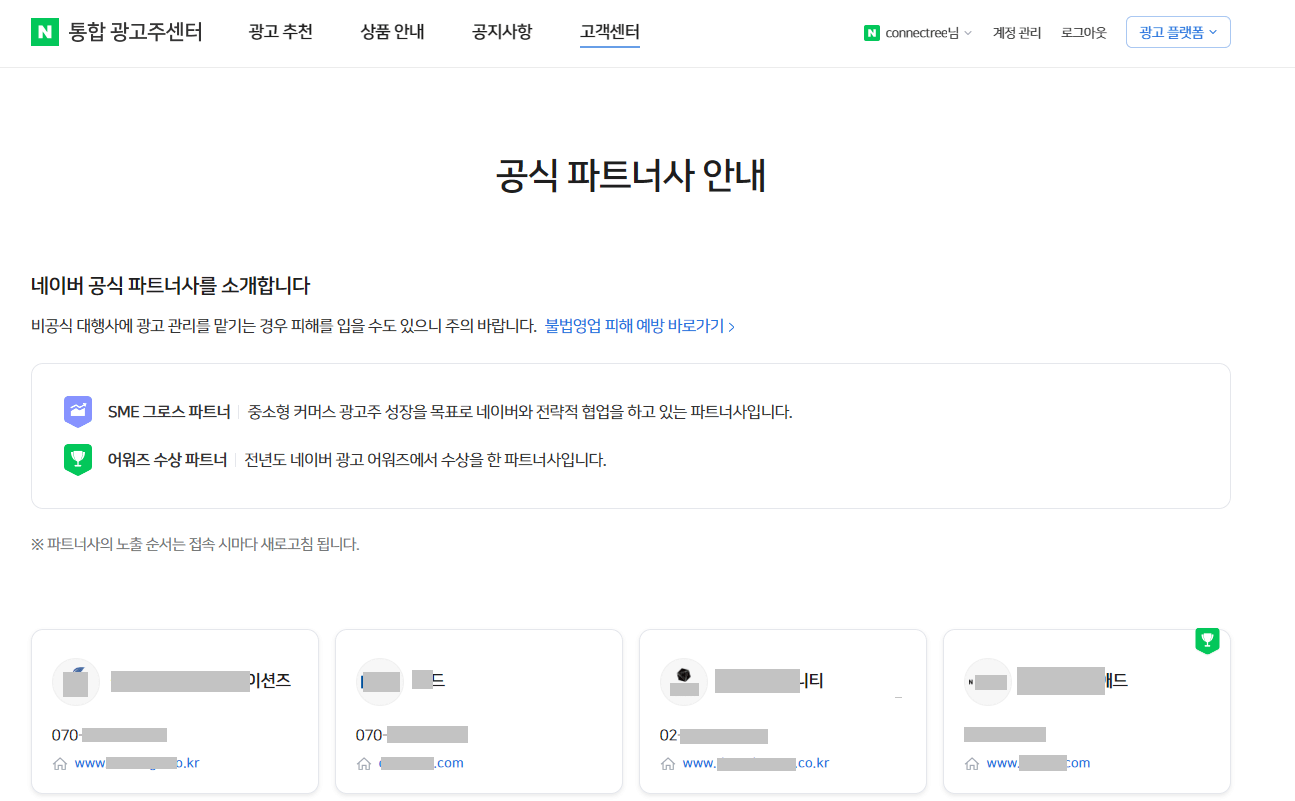This screenshot has height=801, width=1295.
Task: Click the home icon on the fourth partner card
Action: click(x=971, y=762)
